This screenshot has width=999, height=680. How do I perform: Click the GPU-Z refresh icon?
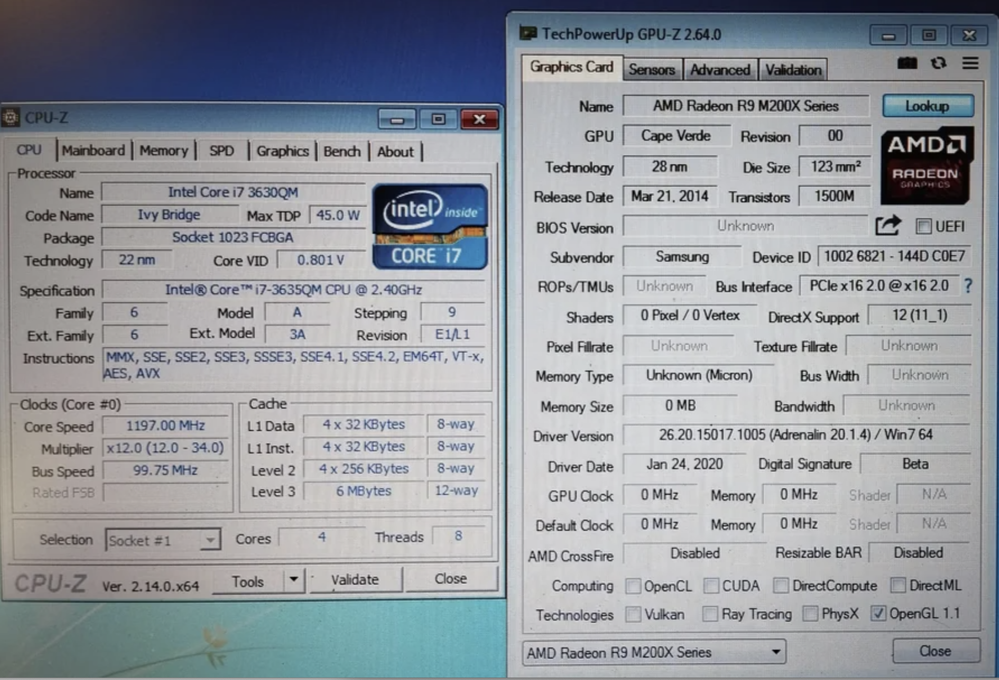pos(938,63)
